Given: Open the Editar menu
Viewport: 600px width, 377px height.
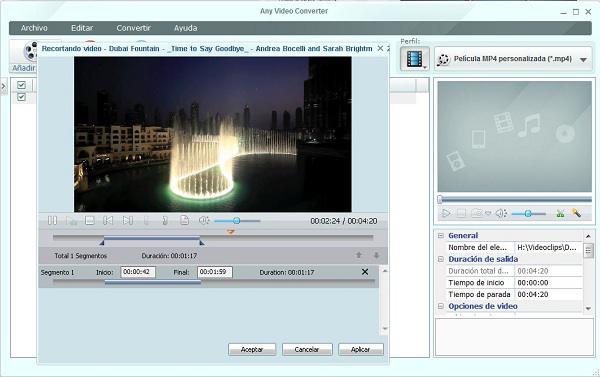Looking at the screenshot, I should [82, 28].
